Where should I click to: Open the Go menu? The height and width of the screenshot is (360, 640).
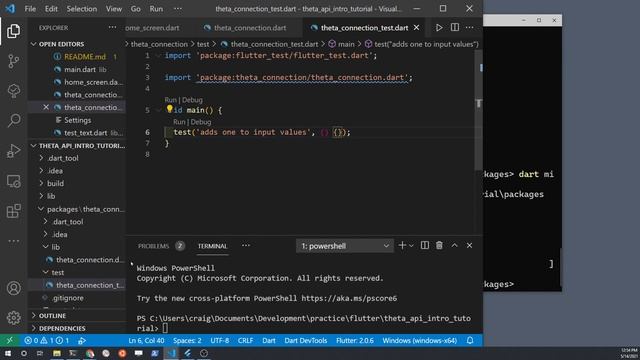coord(136,9)
